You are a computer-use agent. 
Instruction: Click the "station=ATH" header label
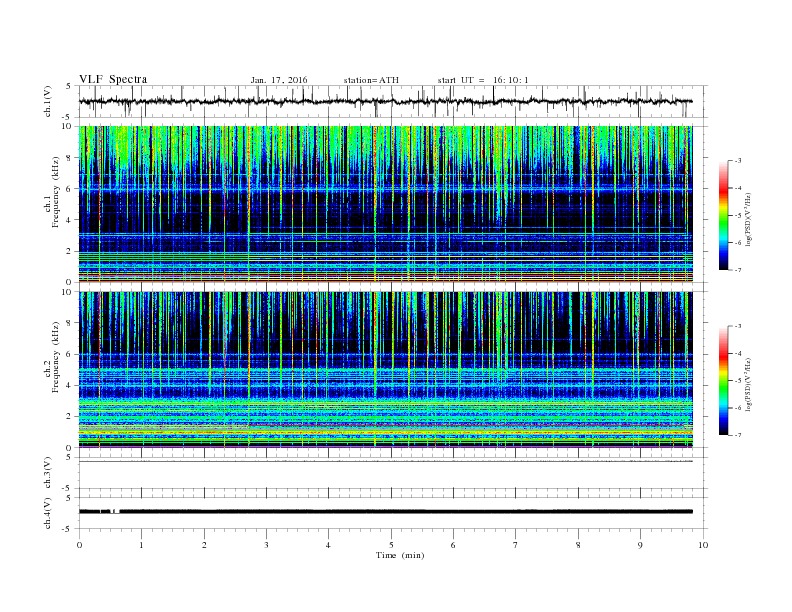click(x=371, y=80)
